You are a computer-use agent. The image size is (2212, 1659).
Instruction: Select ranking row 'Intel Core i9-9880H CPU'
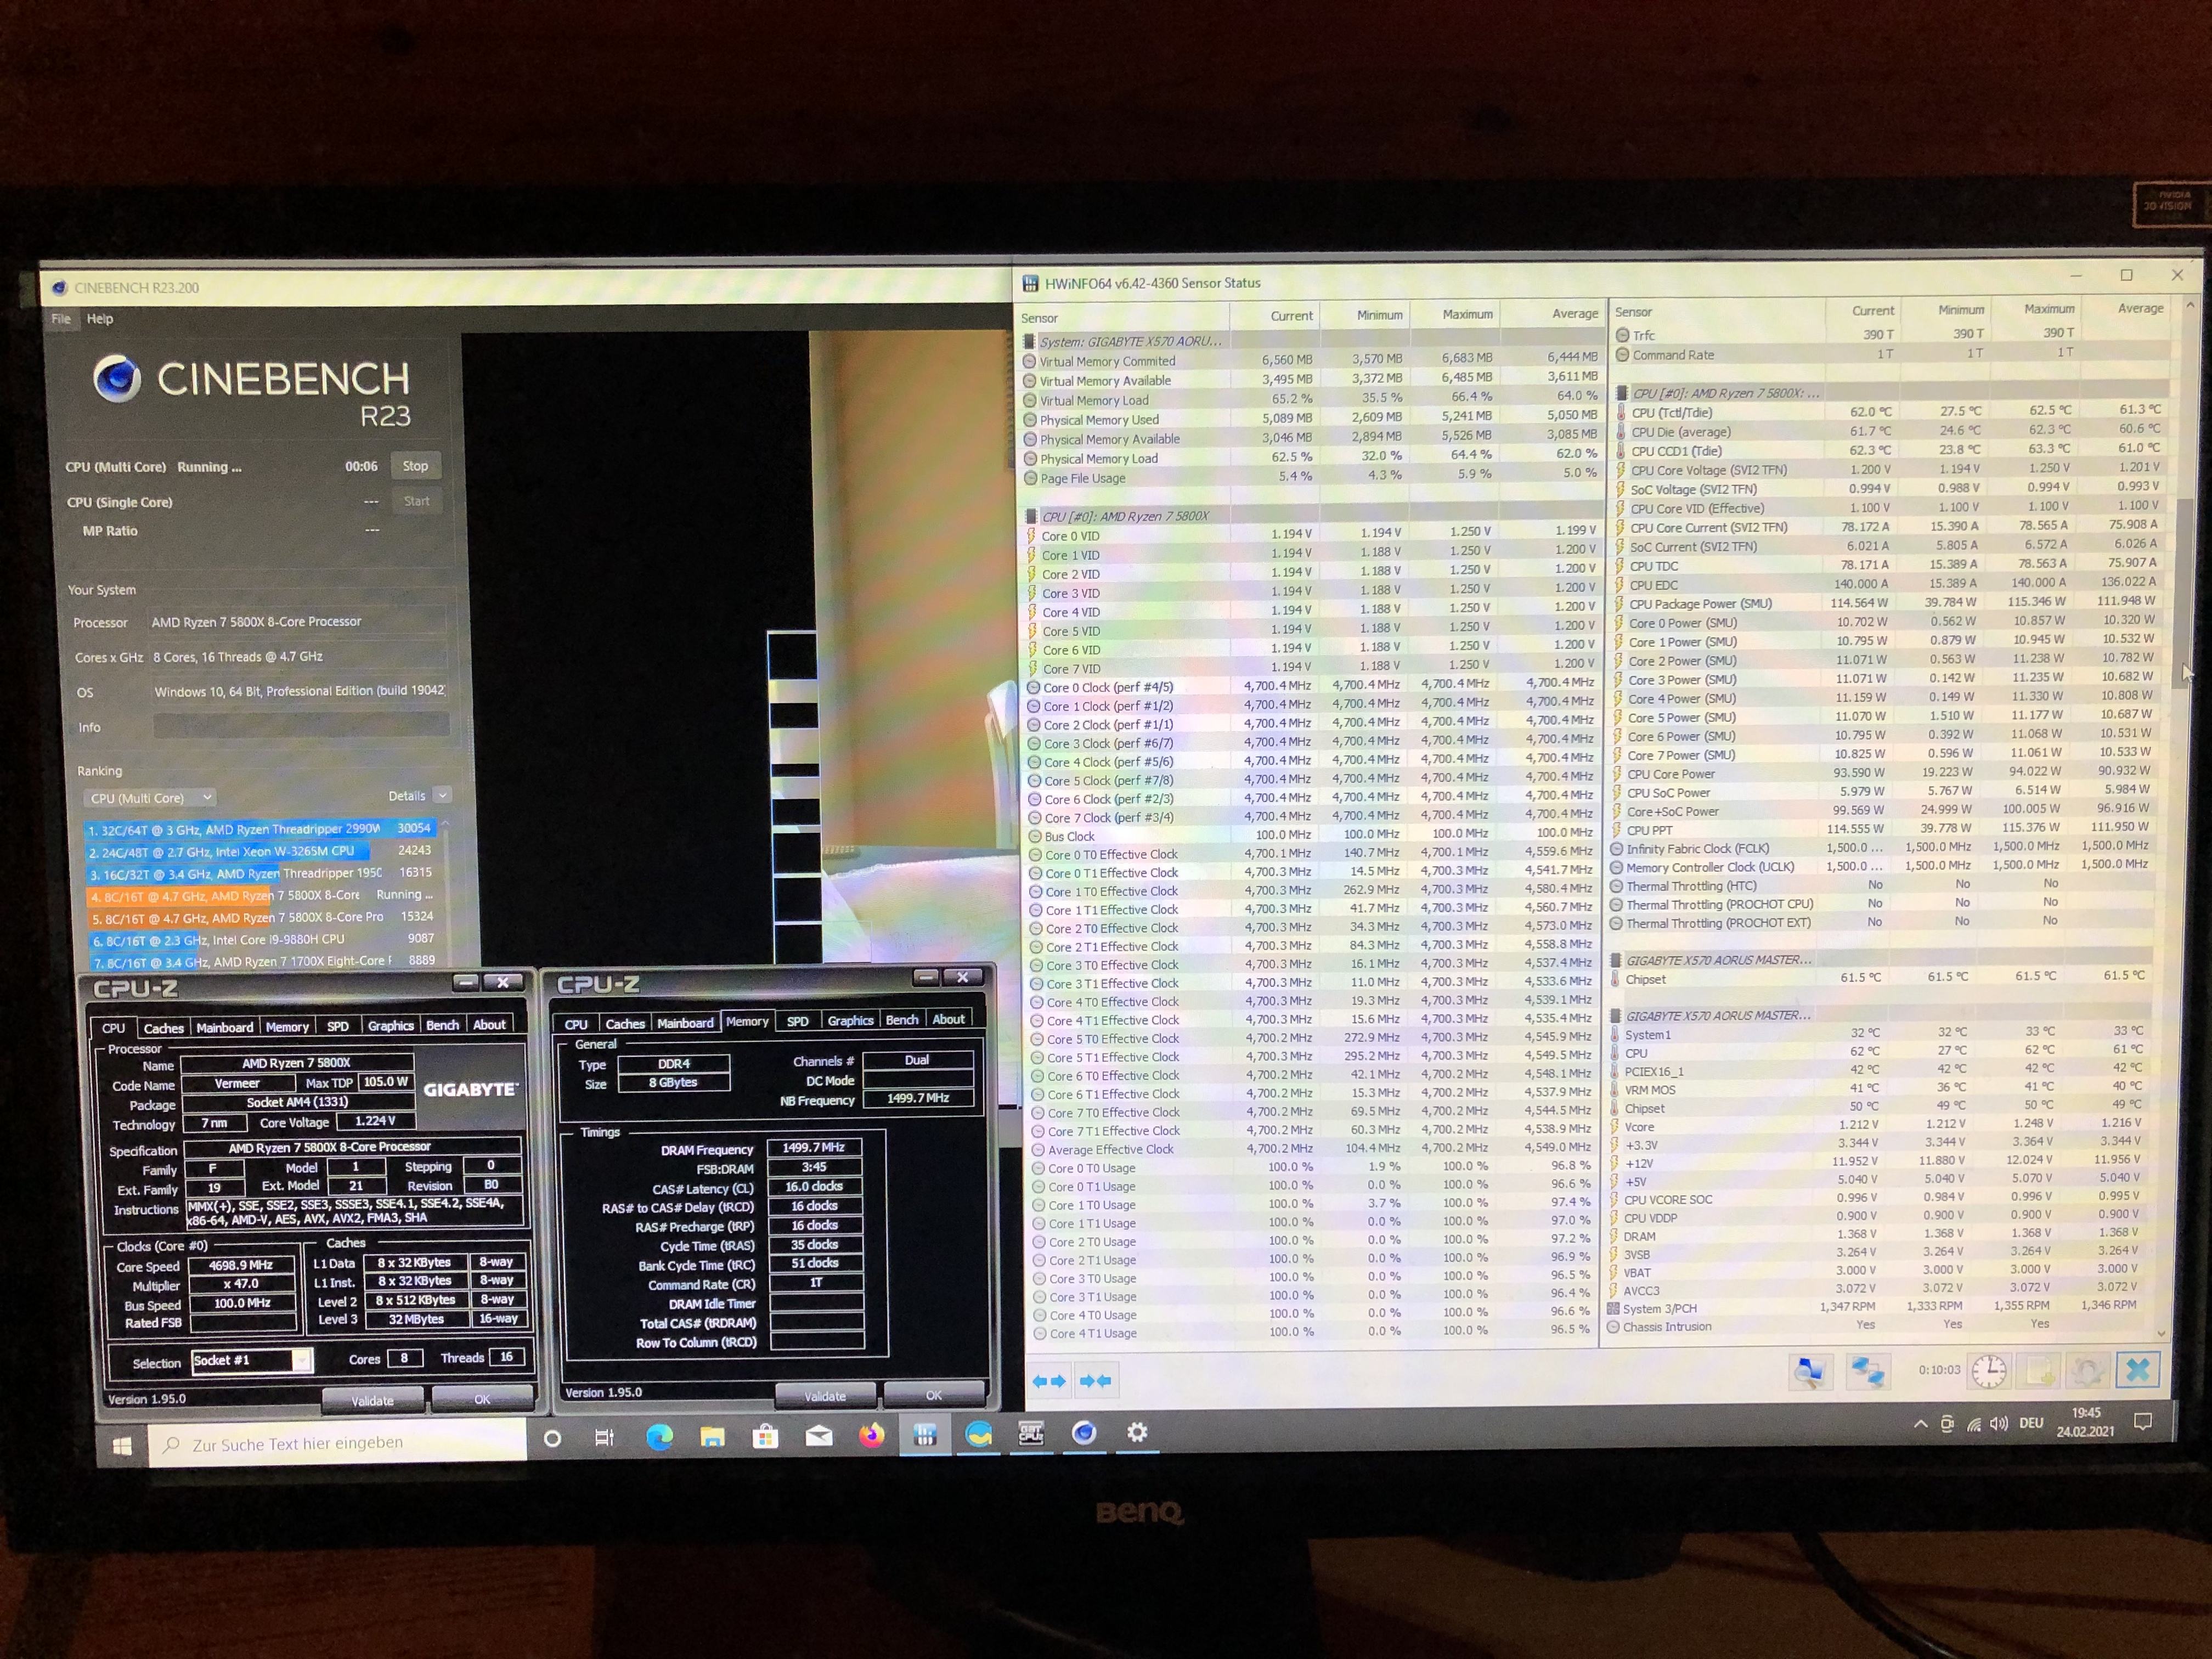(x=261, y=940)
